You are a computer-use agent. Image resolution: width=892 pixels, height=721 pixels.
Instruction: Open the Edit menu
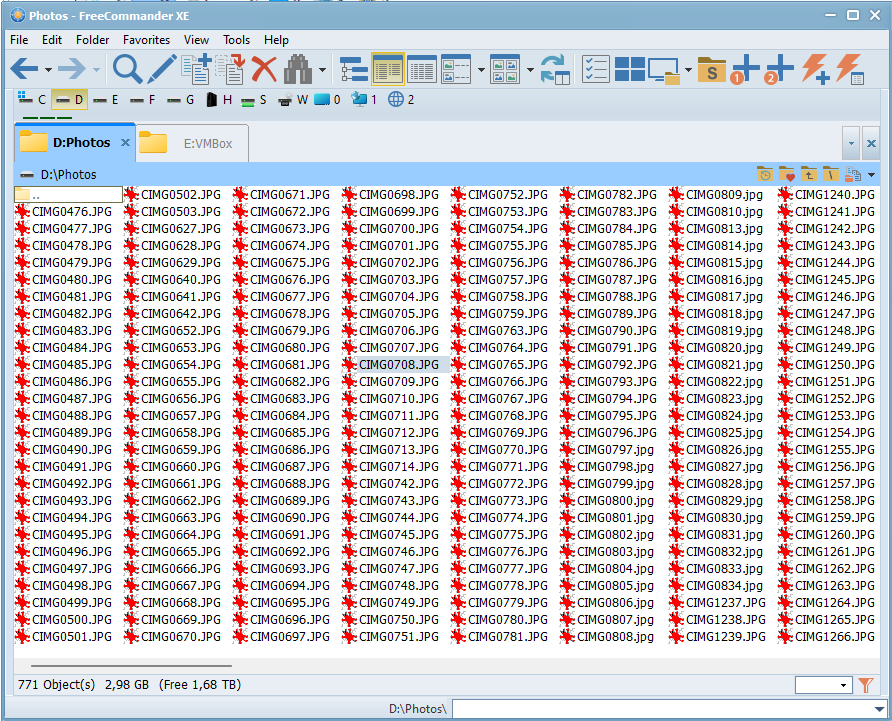coord(52,40)
